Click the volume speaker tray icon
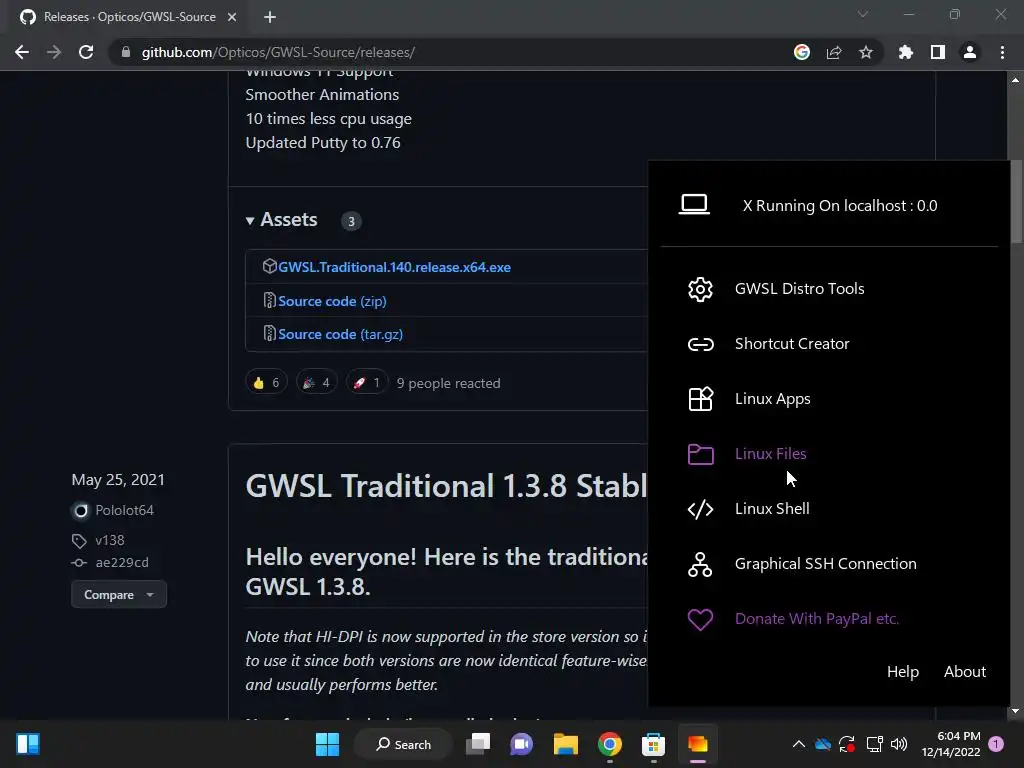The height and width of the screenshot is (768, 1024). point(899,744)
